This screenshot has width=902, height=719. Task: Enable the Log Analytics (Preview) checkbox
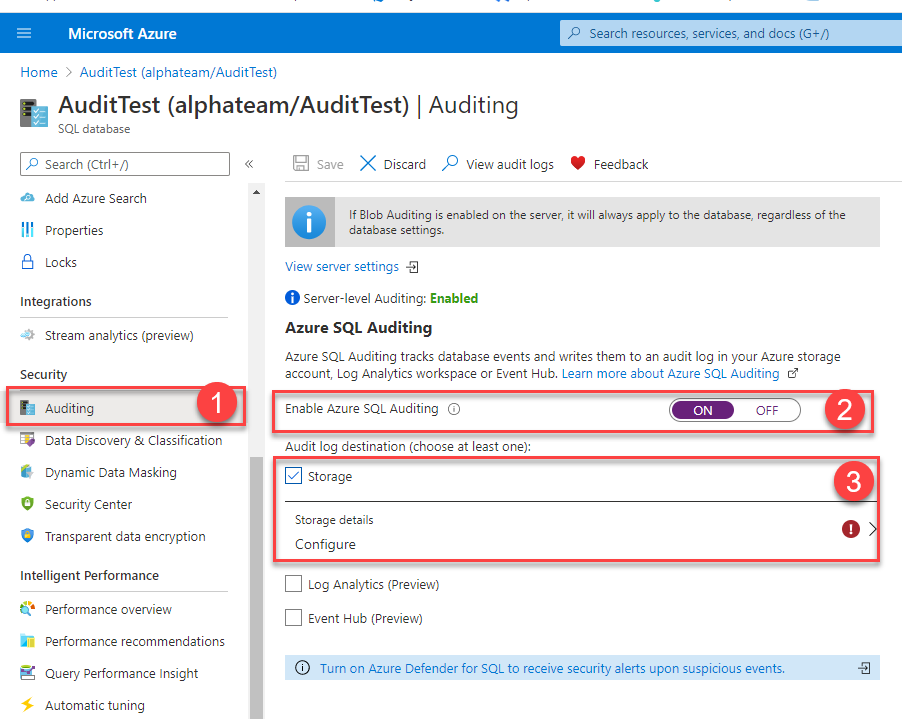click(293, 583)
